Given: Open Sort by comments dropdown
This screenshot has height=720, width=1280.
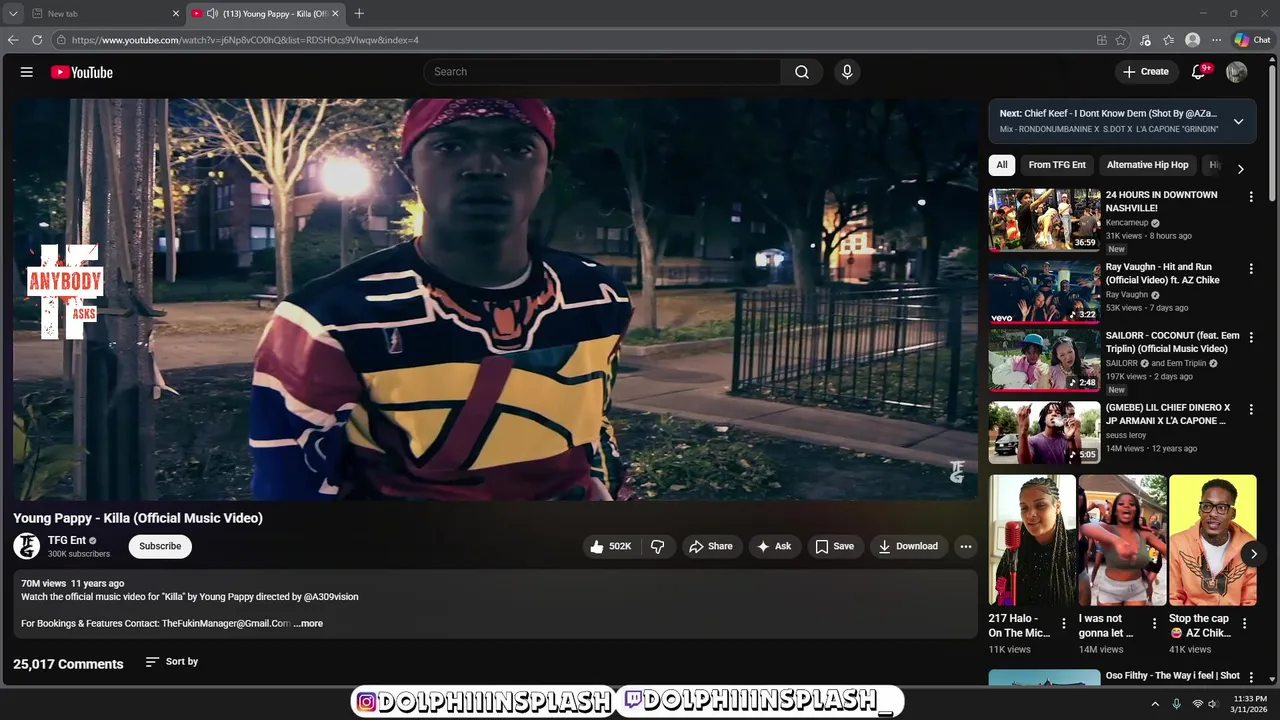Looking at the screenshot, I should 172,662.
